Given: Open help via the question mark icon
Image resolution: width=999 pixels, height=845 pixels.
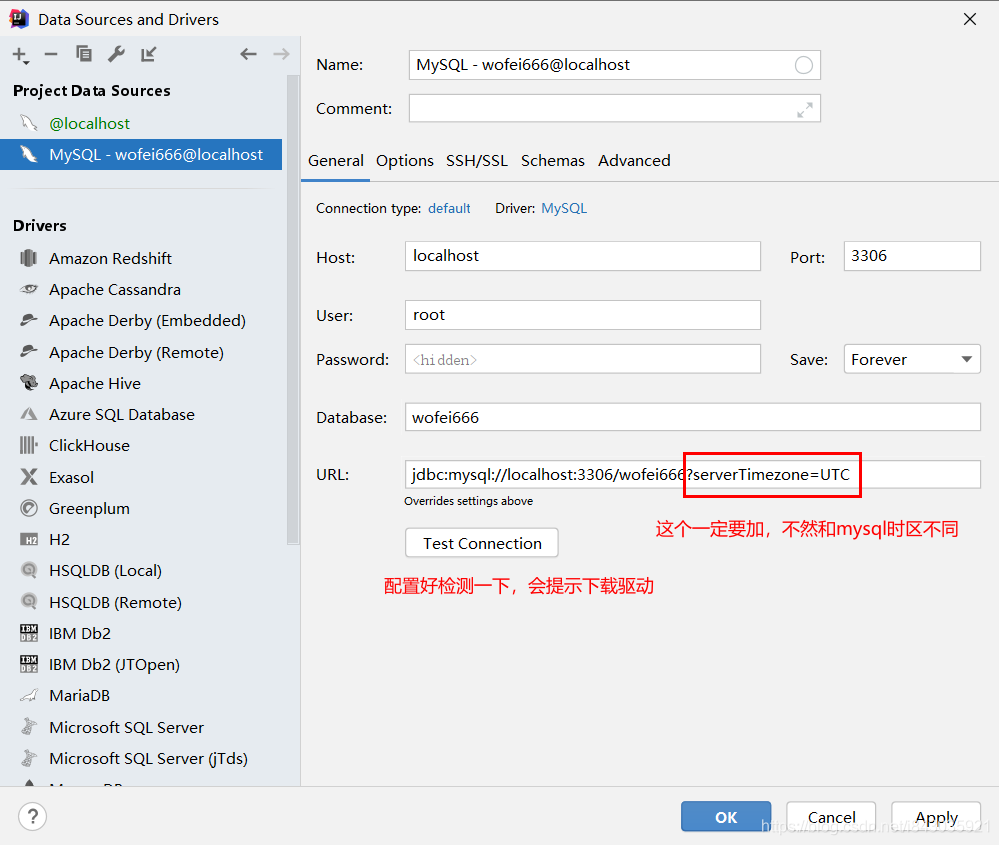Looking at the screenshot, I should coord(31,816).
